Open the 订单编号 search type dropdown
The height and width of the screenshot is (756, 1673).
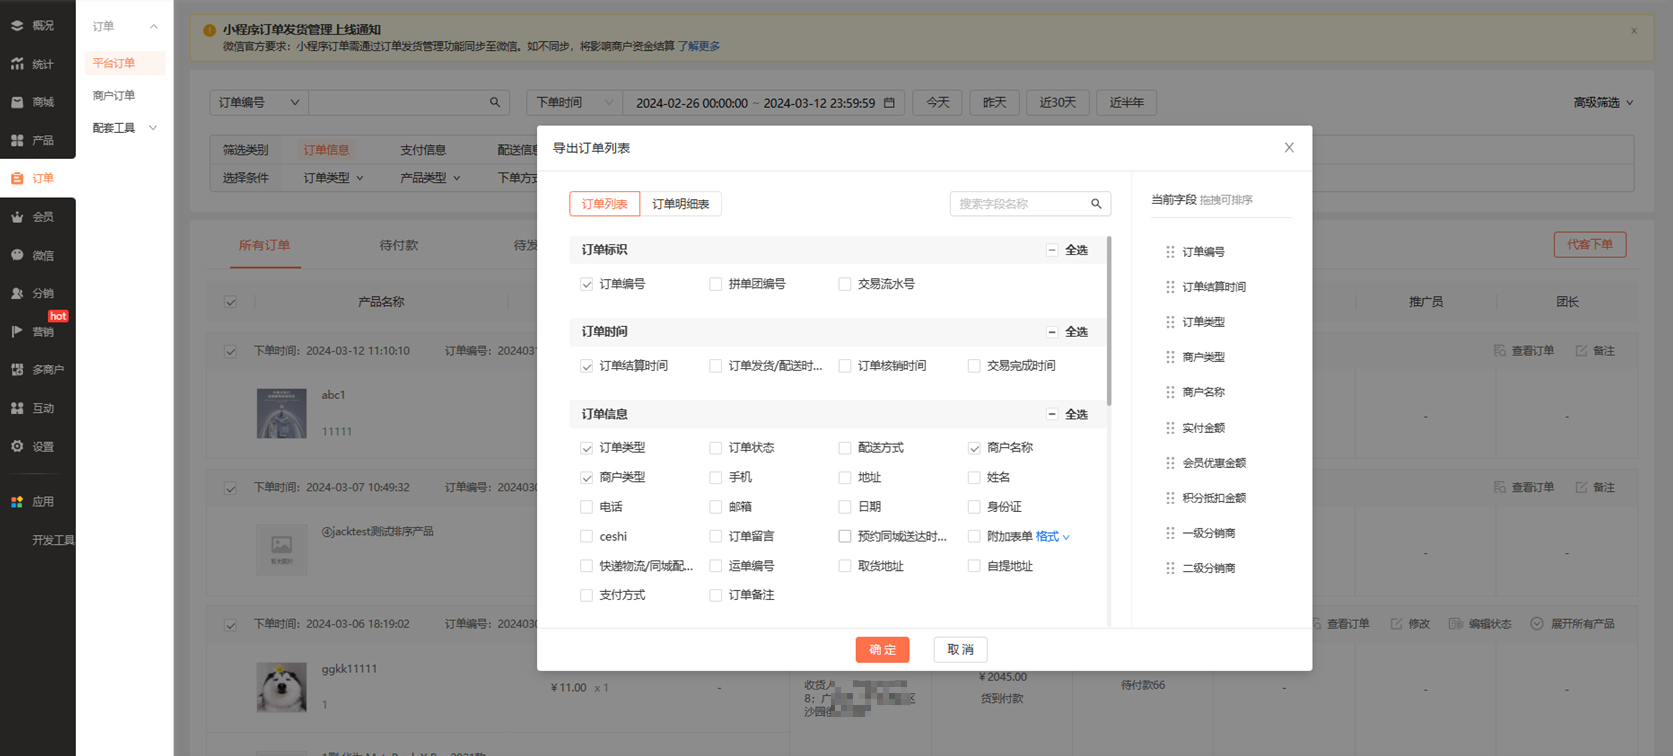259,102
